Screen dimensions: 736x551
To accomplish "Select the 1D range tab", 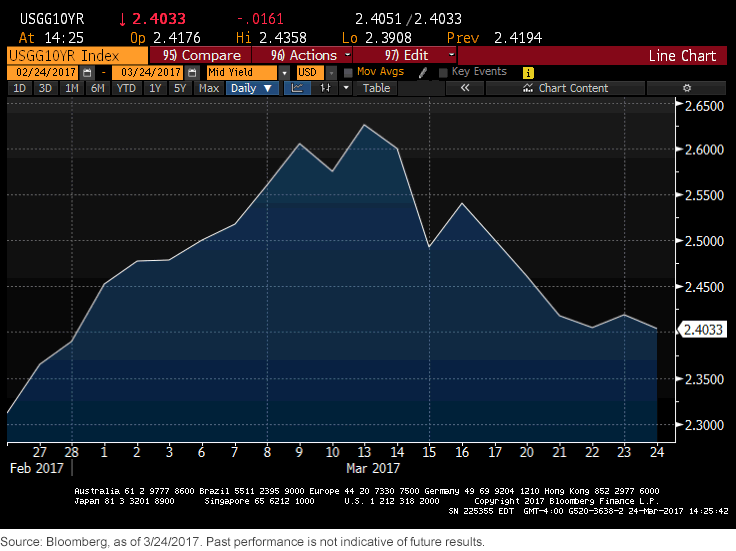I will (19, 88).
